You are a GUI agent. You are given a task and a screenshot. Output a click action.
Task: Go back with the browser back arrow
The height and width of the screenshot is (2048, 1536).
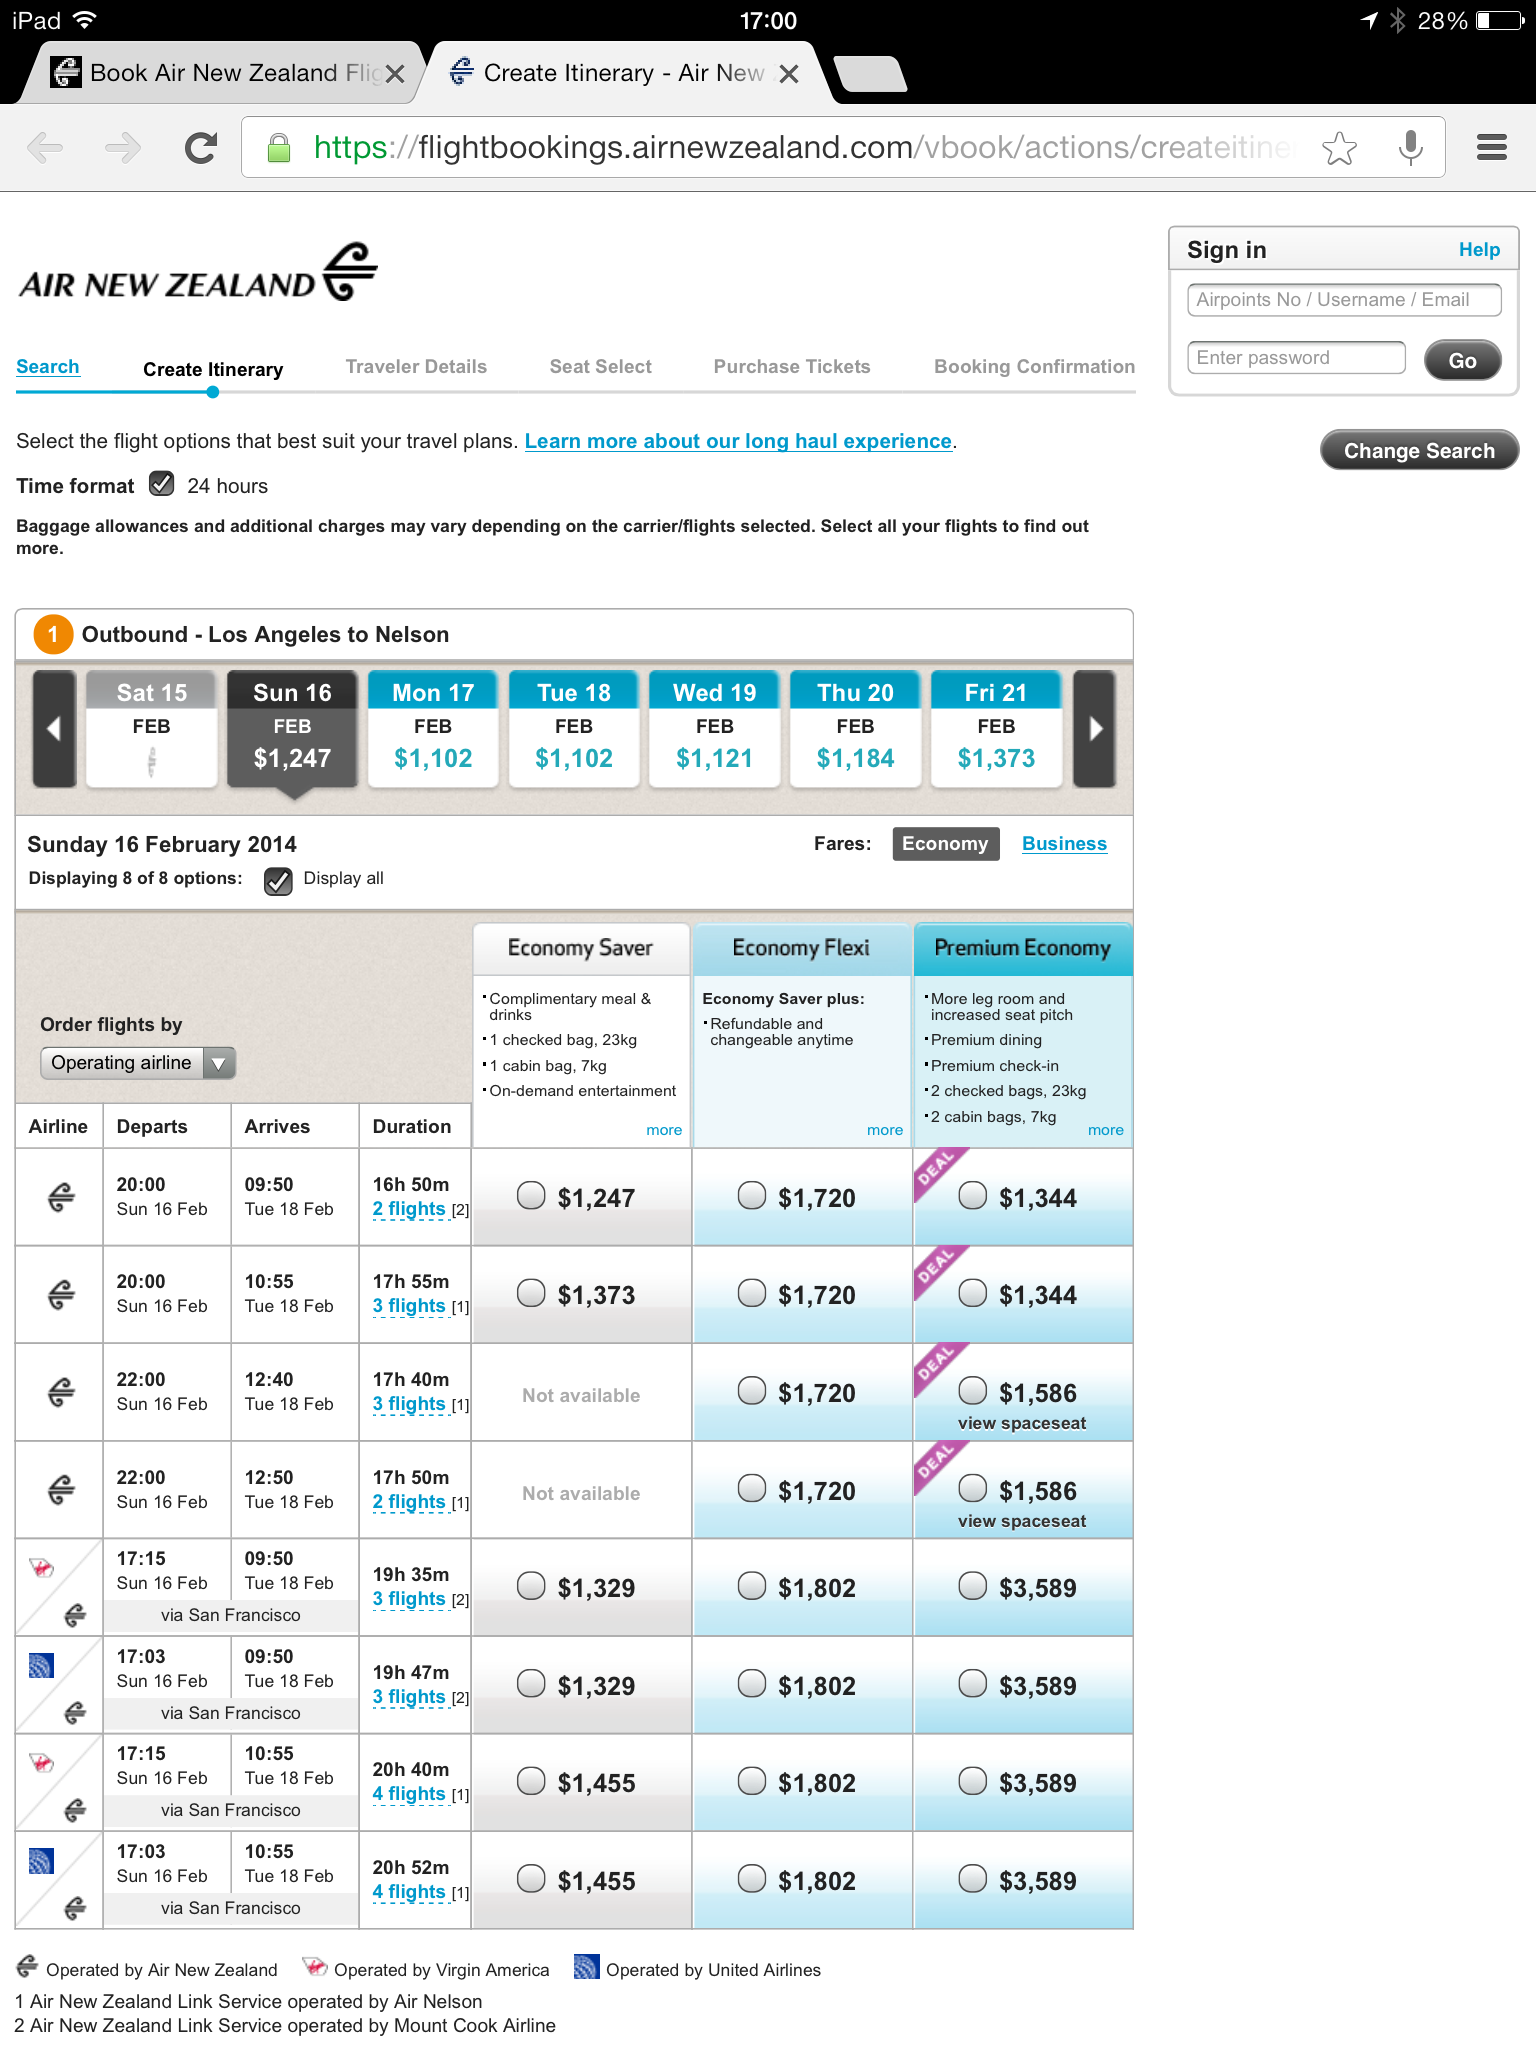pyautogui.click(x=45, y=148)
